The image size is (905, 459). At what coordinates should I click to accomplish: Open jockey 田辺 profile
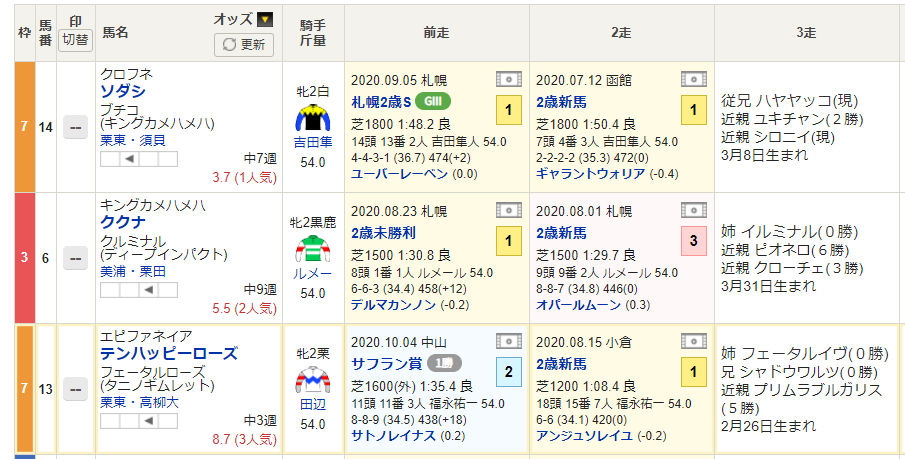tap(313, 405)
